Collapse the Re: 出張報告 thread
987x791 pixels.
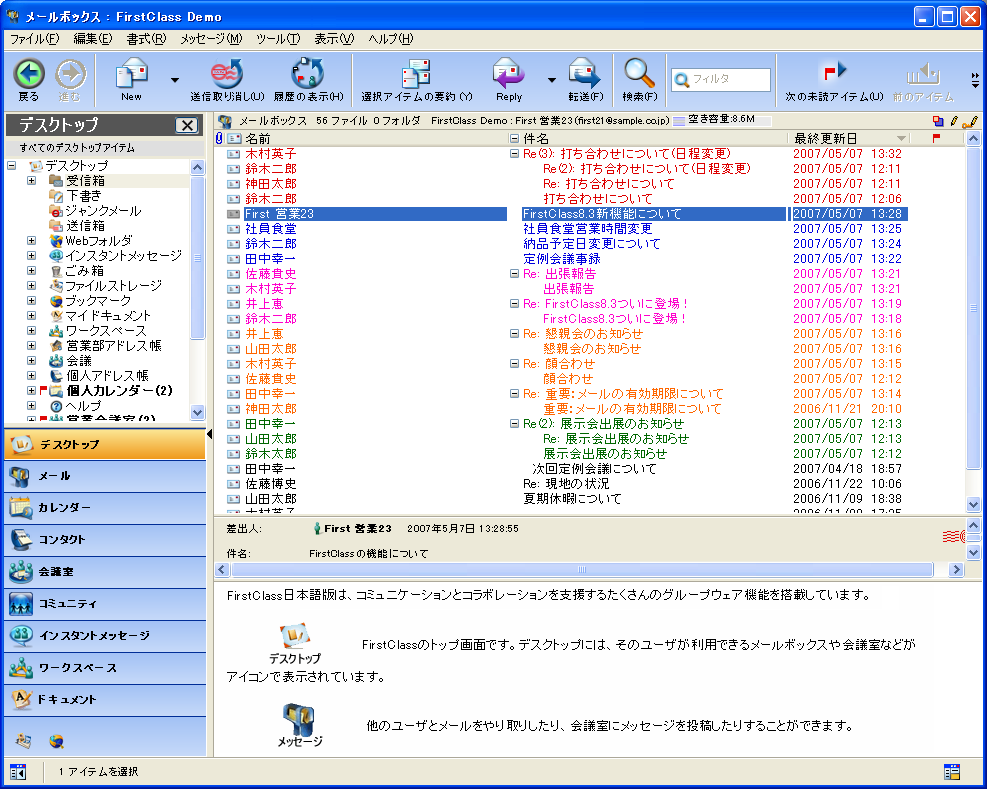point(514,274)
